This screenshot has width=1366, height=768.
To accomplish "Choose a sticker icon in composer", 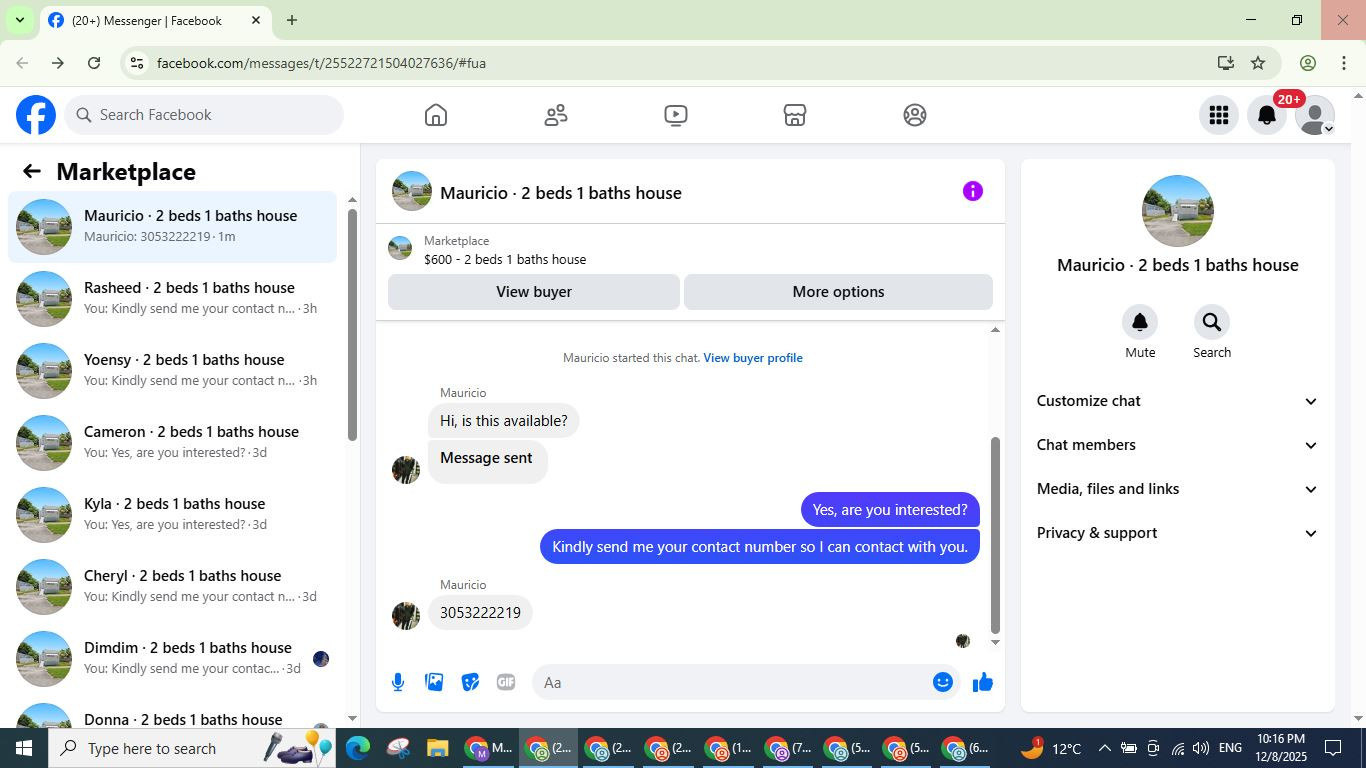I will point(470,682).
